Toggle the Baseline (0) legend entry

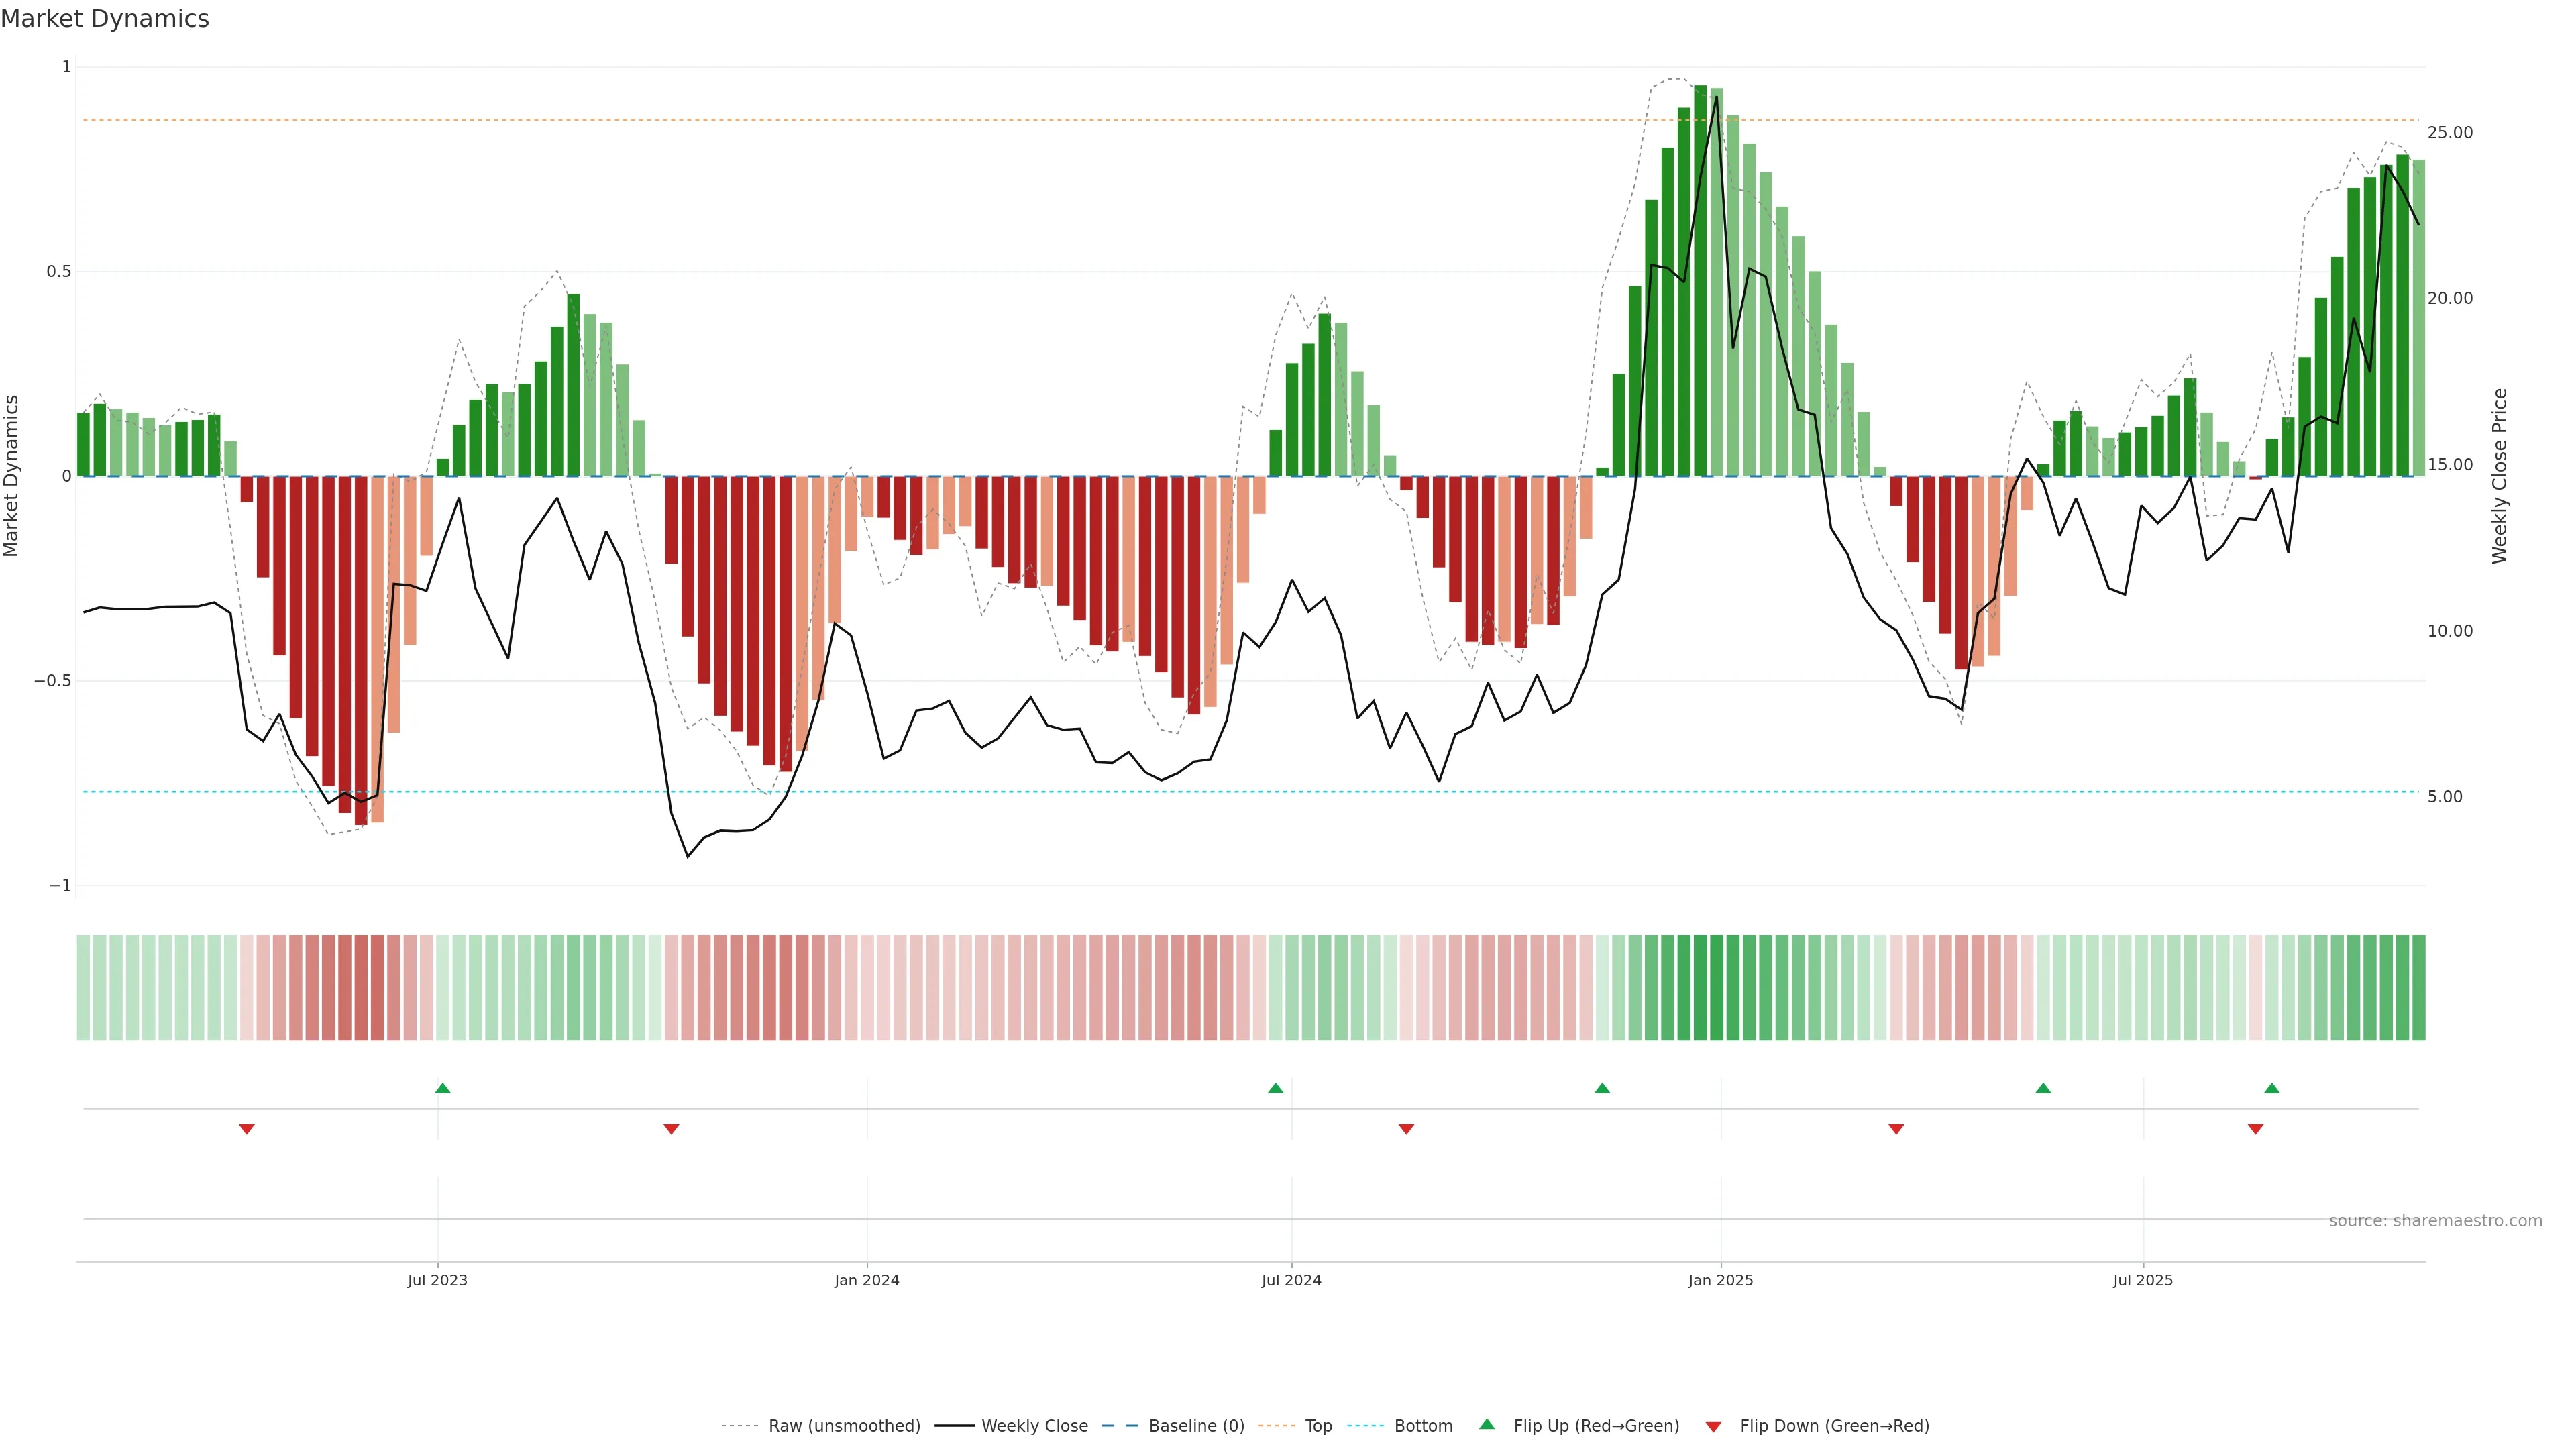[x=1196, y=1426]
